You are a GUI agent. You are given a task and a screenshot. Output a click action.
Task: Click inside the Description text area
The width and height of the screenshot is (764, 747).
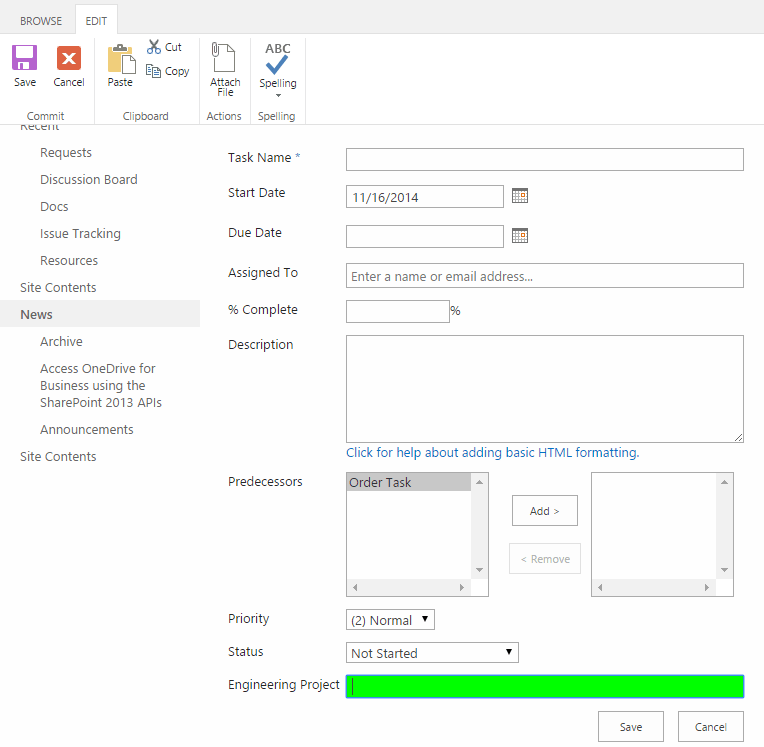point(544,389)
